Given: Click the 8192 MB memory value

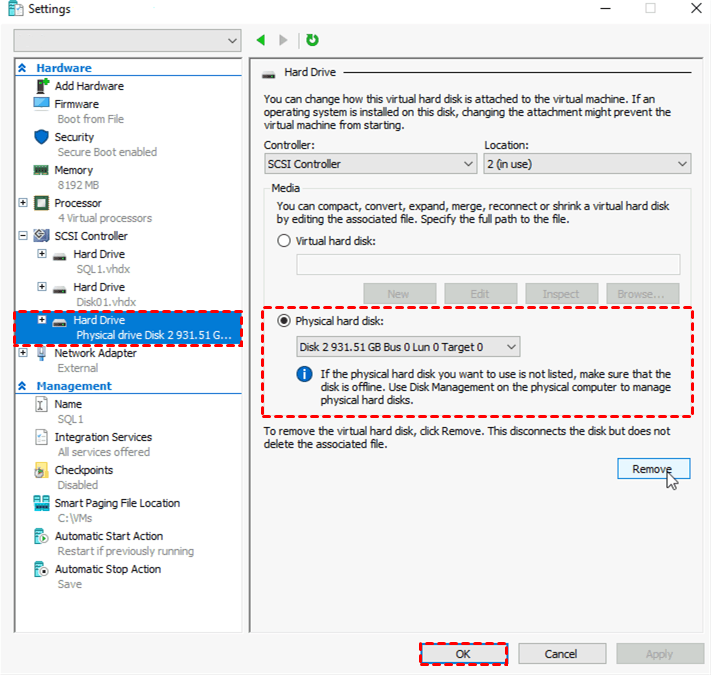Looking at the screenshot, I should [78, 185].
